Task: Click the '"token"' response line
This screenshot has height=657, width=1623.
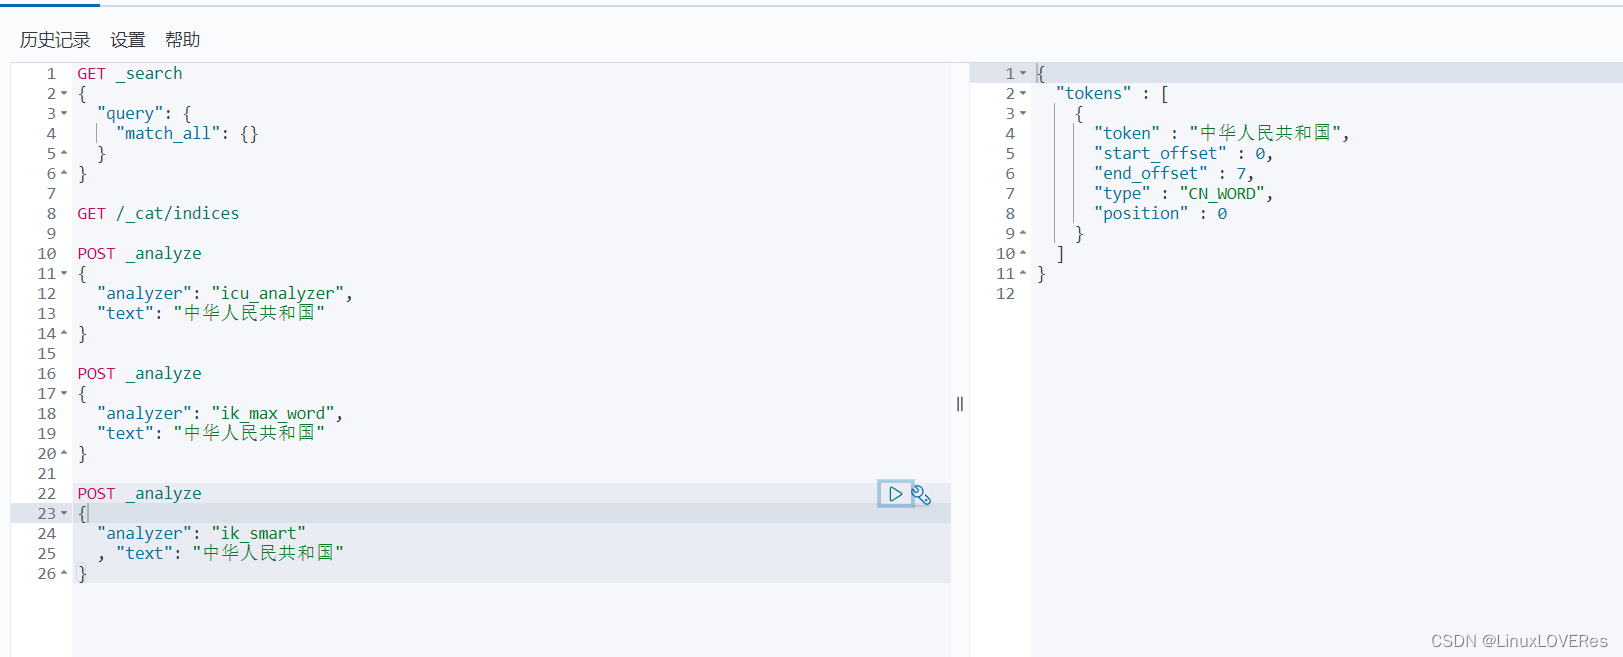Action: point(1222,134)
